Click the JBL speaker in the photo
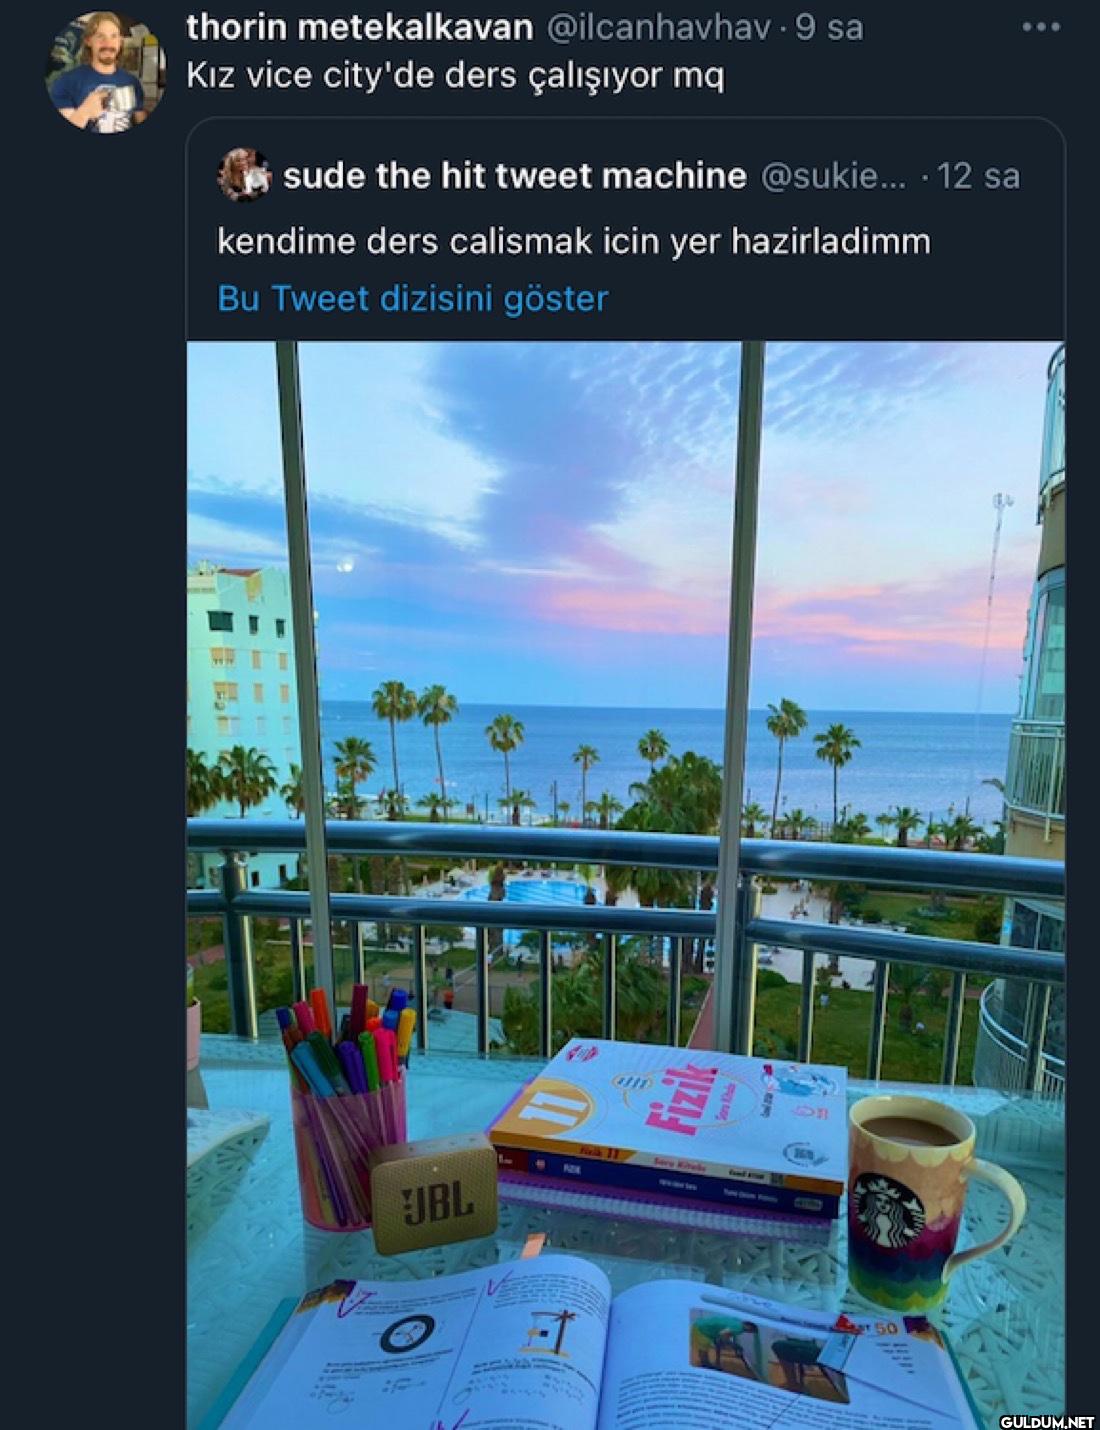Image resolution: width=1100 pixels, height=1430 pixels. pyautogui.click(x=434, y=1194)
